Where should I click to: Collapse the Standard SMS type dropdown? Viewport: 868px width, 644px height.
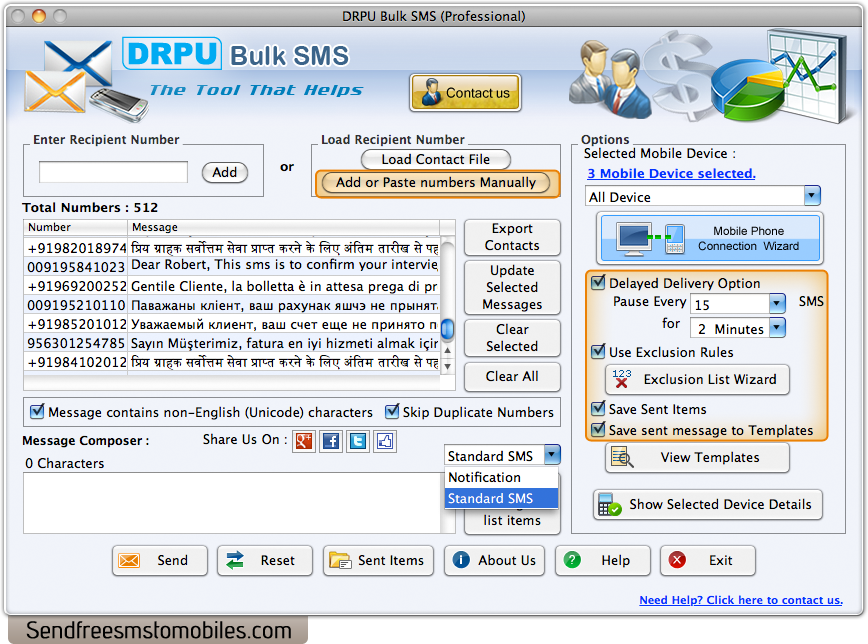tap(552, 455)
